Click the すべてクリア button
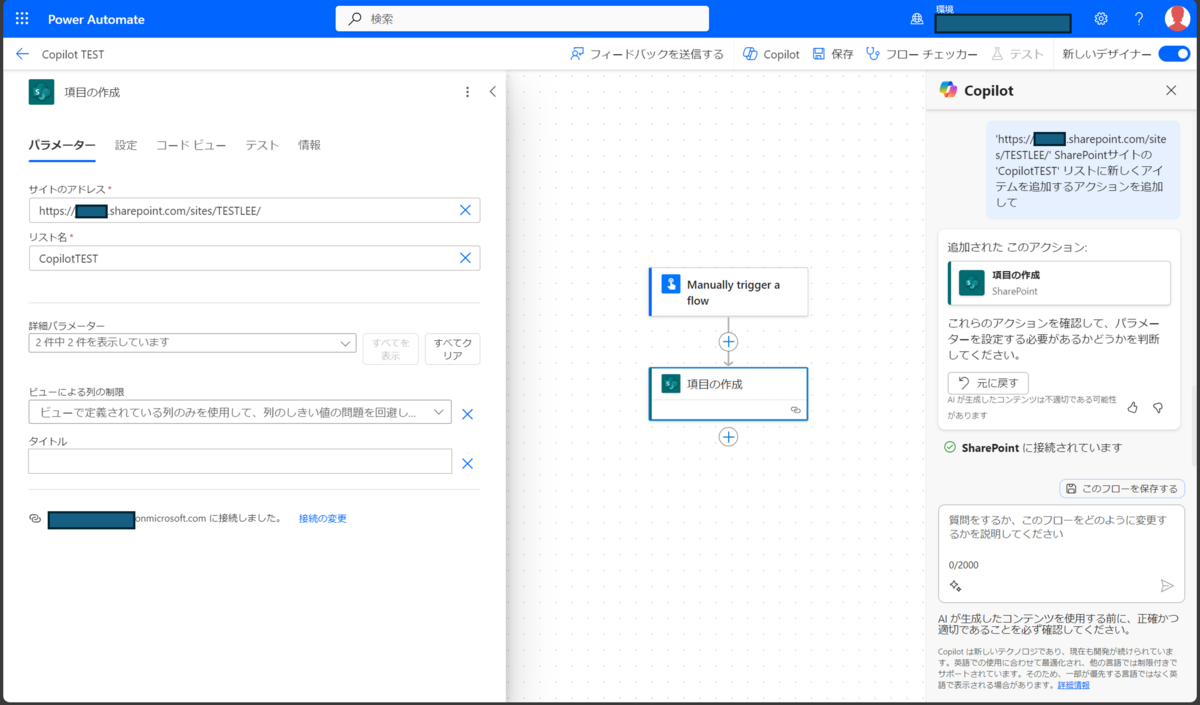This screenshot has height=705, width=1200. pyautogui.click(x=452, y=349)
